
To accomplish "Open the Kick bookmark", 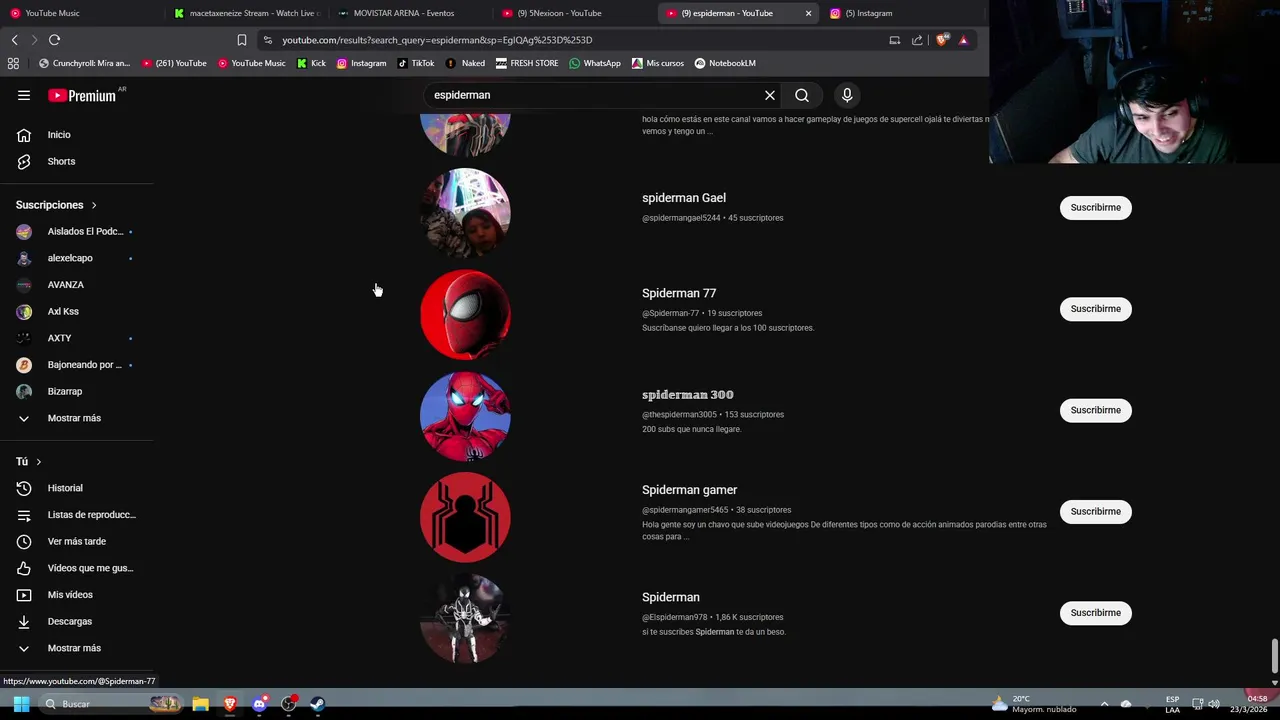I will pos(311,63).
